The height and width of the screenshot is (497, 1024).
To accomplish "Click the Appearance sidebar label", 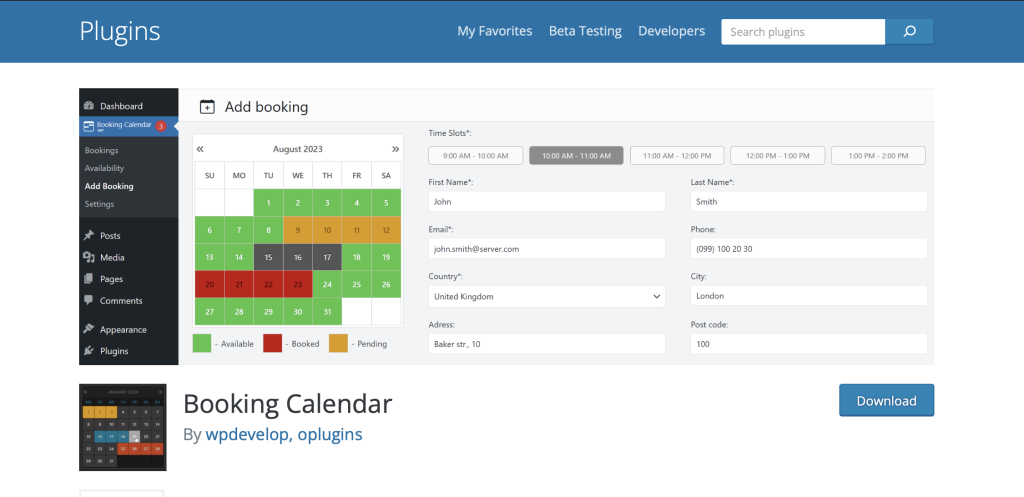I will pos(123,330).
